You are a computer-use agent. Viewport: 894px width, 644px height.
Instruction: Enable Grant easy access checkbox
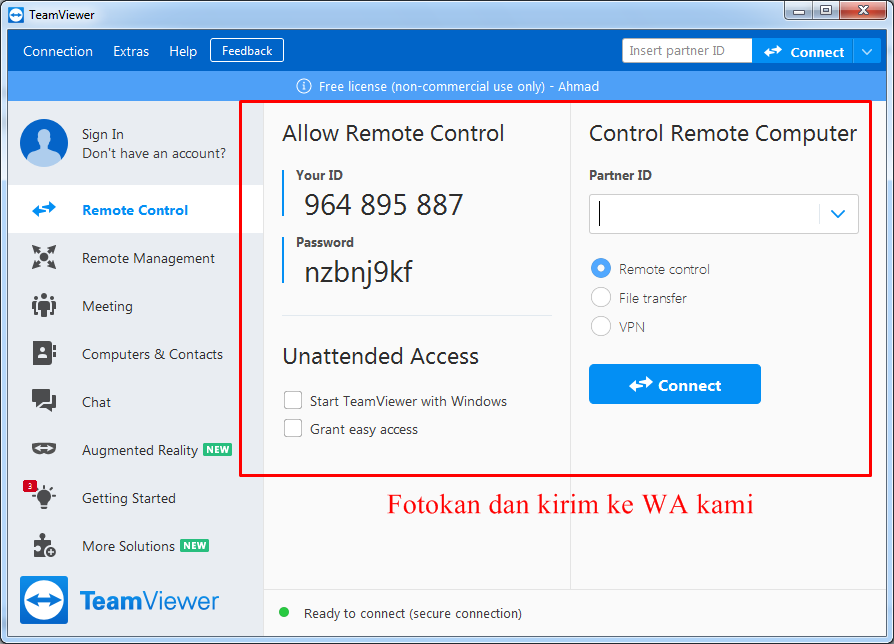tap(293, 428)
